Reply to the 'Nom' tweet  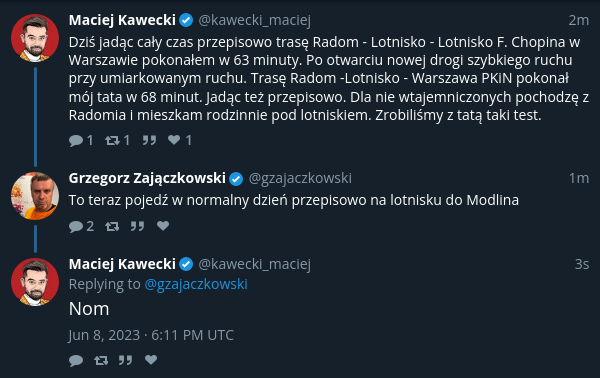pos(76,360)
